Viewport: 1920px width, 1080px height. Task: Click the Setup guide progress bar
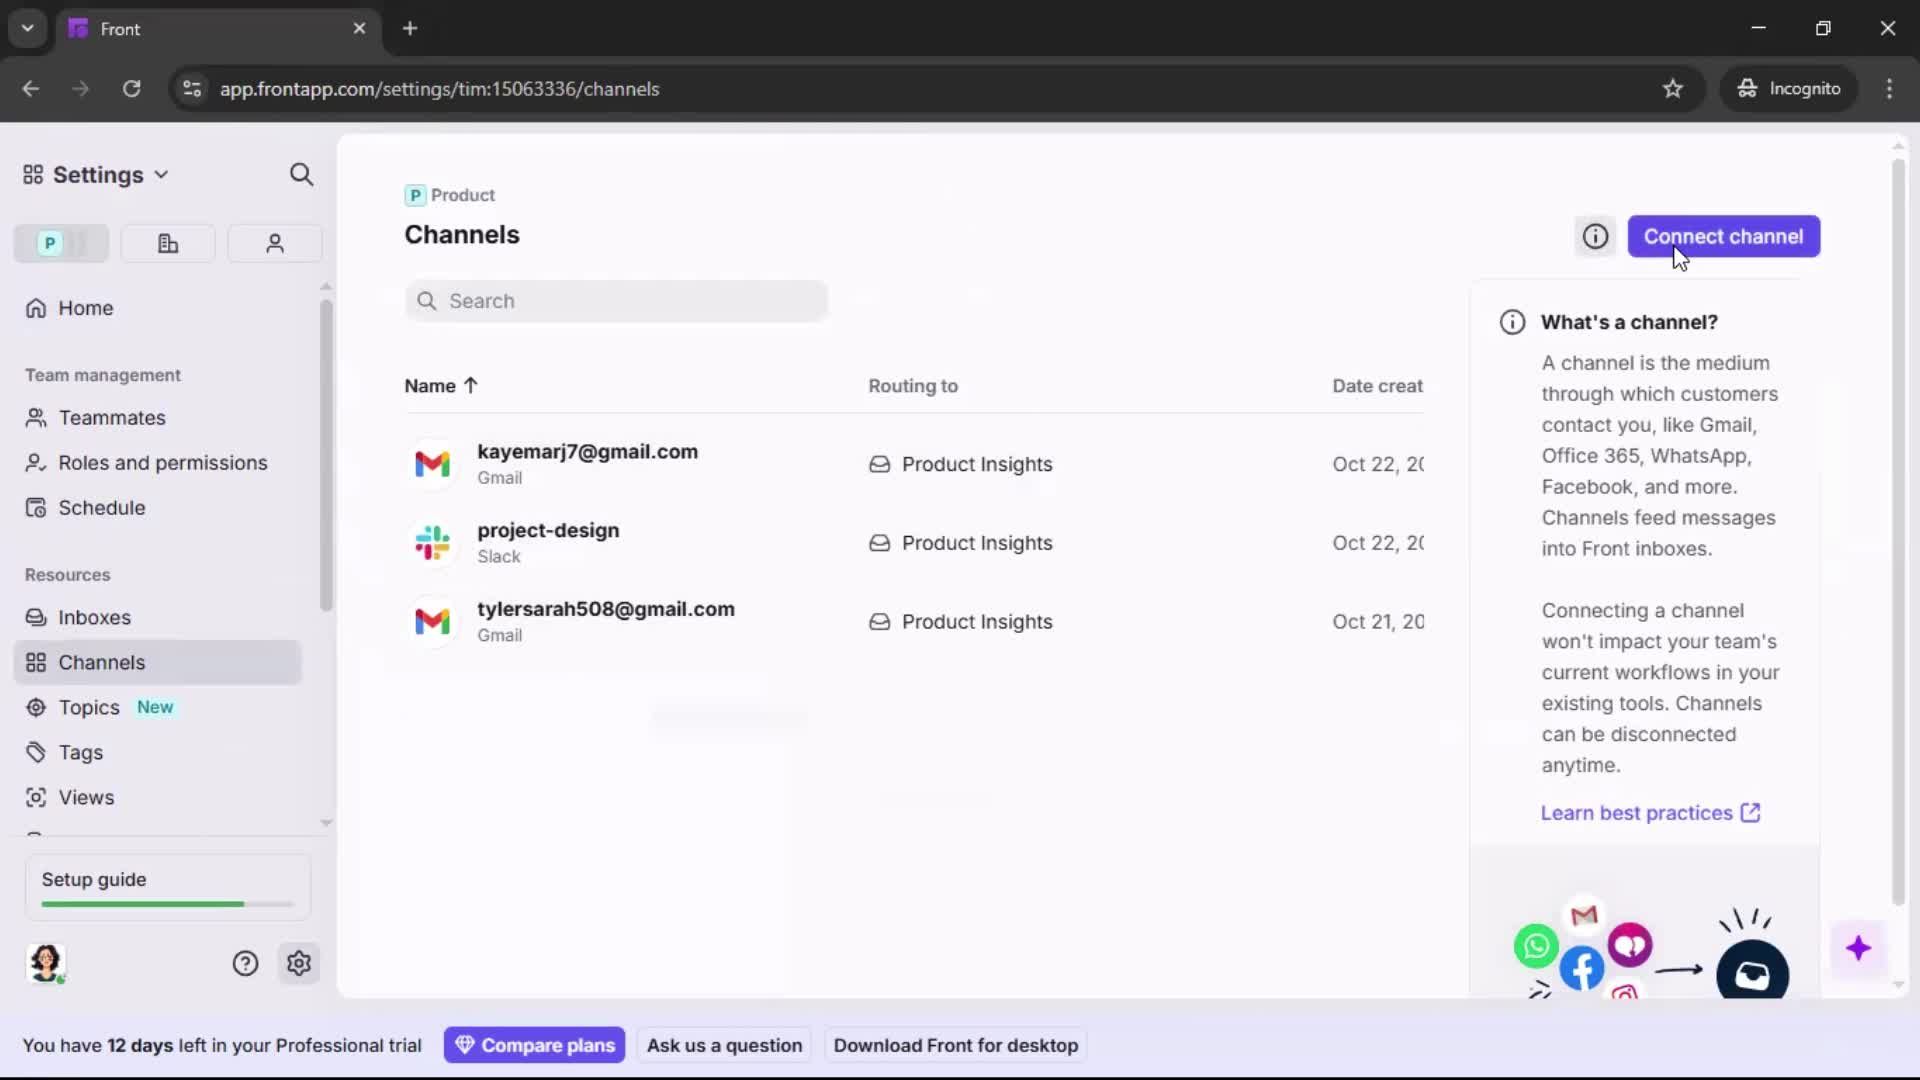point(165,903)
